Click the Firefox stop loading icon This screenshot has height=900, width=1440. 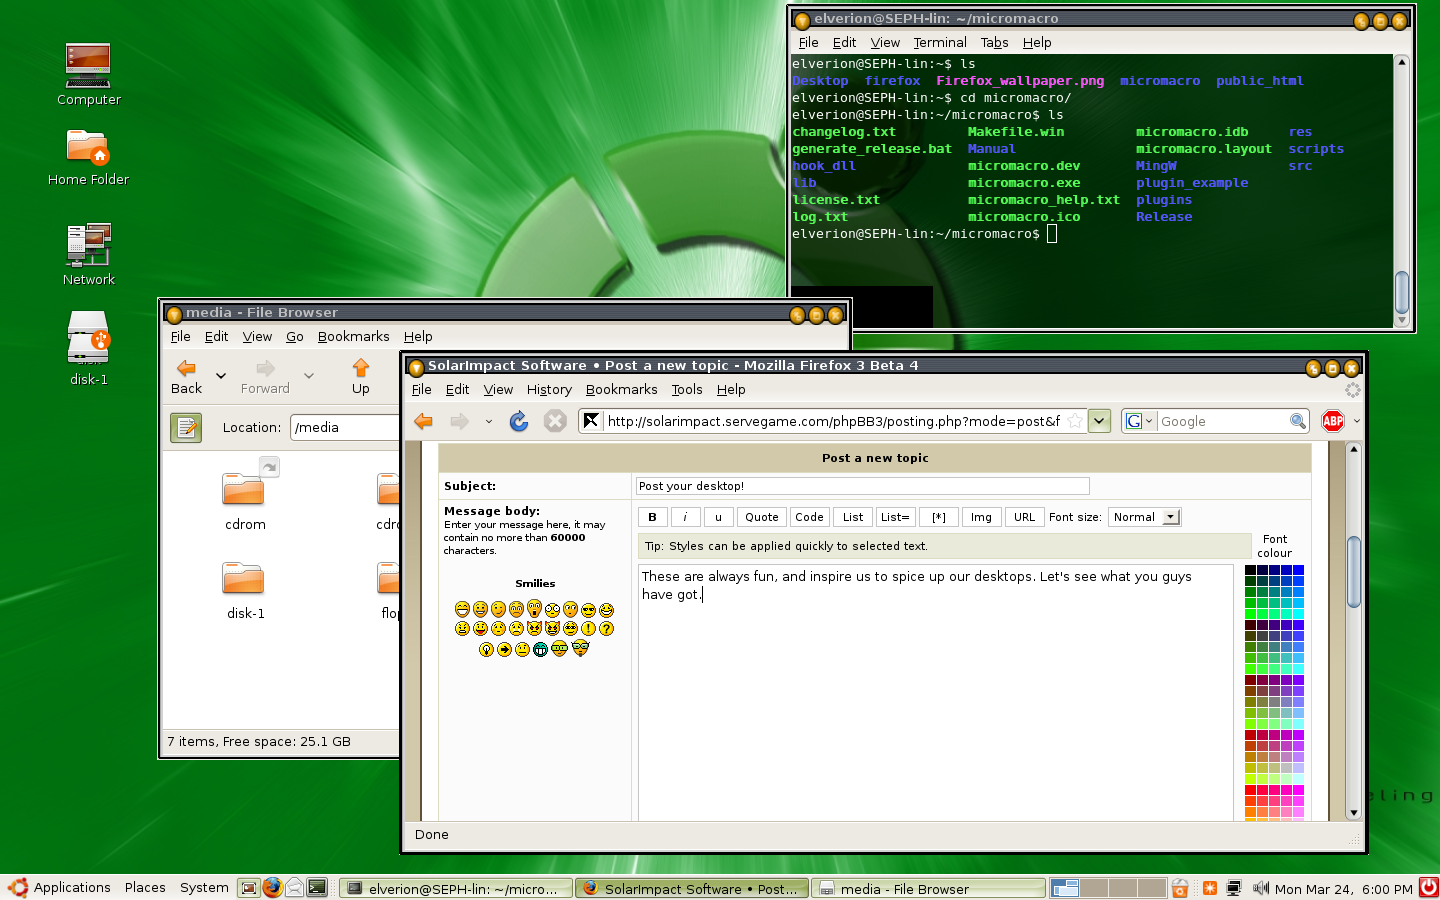click(x=555, y=421)
